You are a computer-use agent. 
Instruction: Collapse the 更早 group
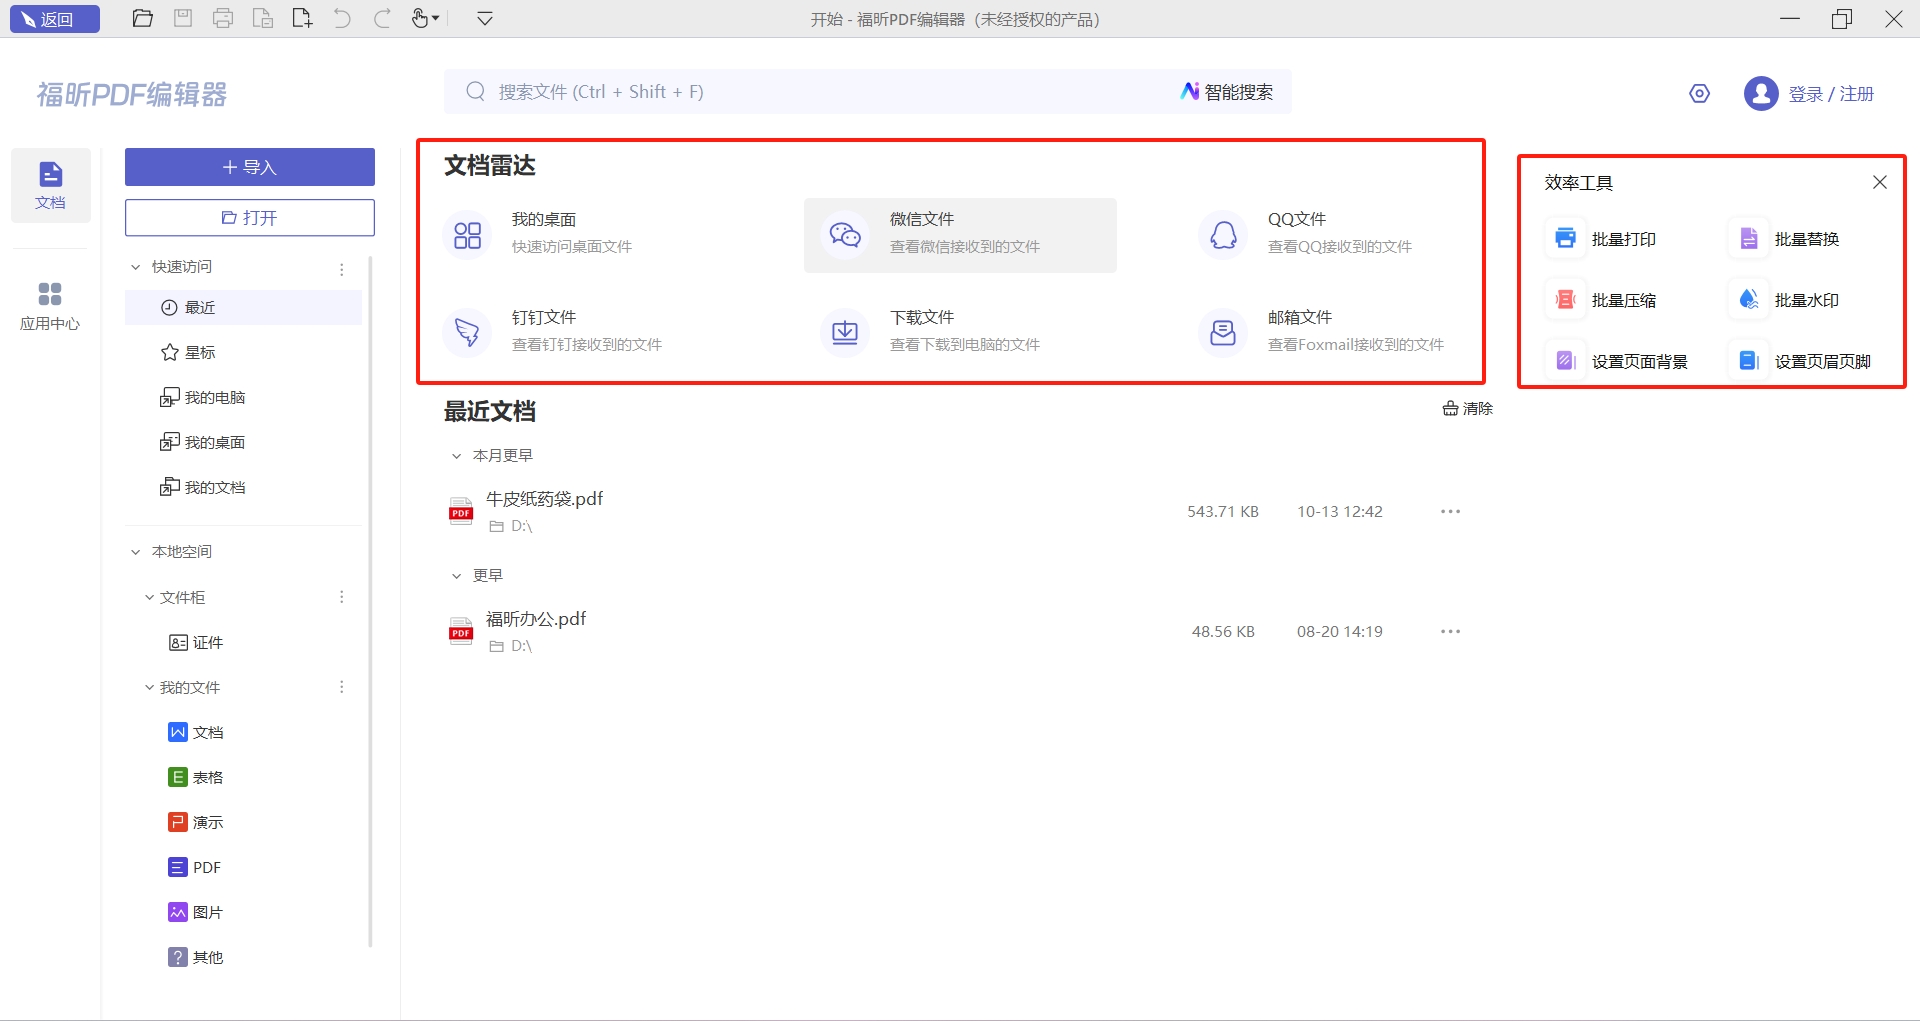pyautogui.click(x=456, y=576)
